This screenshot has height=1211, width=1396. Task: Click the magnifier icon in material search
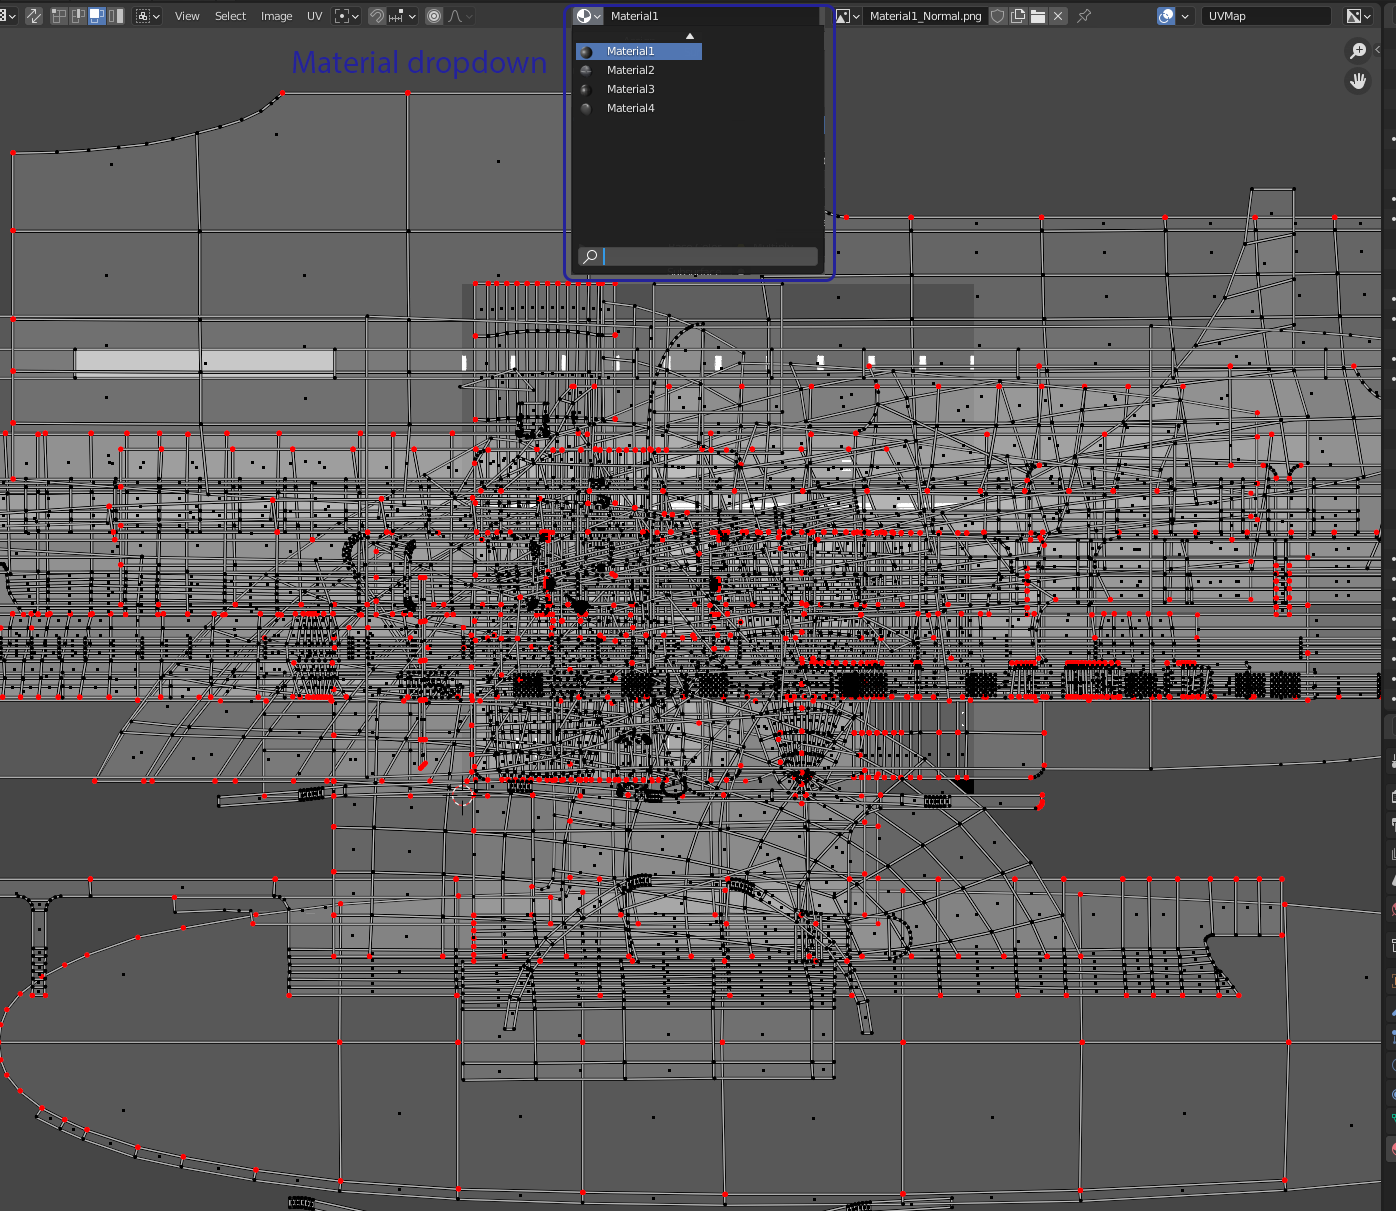tap(590, 257)
